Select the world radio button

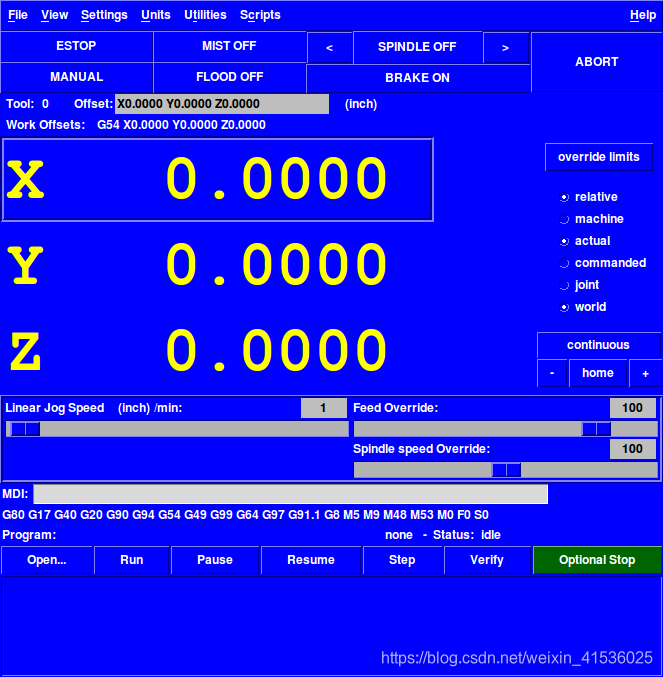coord(564,307)
